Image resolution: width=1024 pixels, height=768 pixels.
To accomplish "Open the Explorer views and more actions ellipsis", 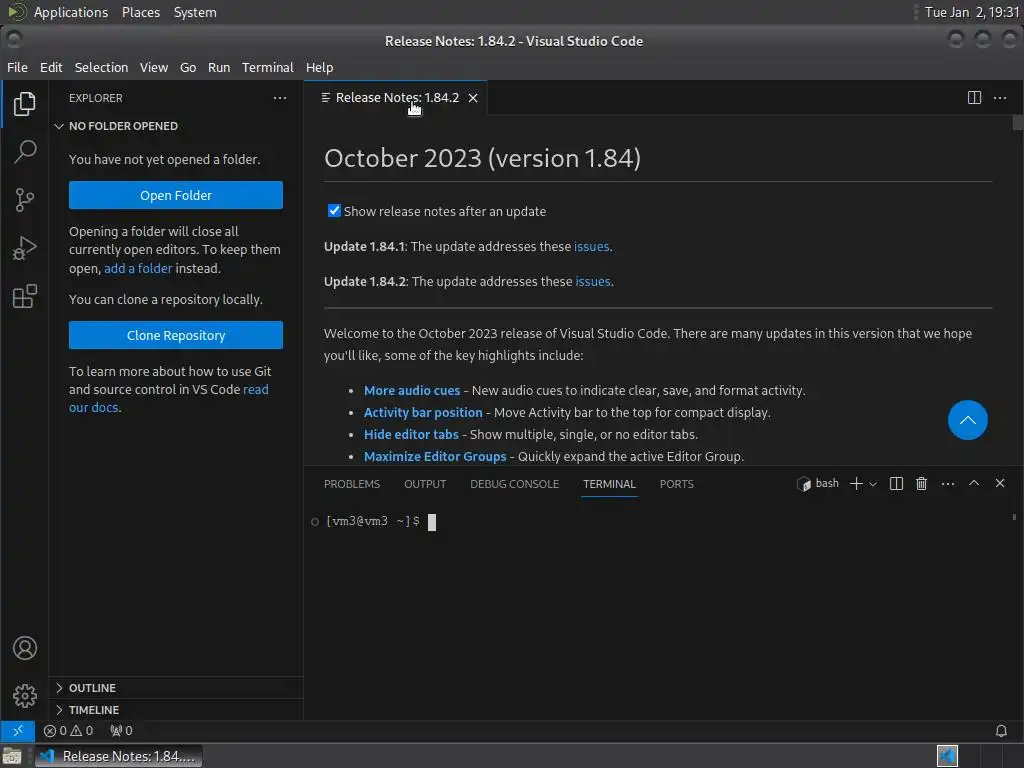I will (280, 98).
